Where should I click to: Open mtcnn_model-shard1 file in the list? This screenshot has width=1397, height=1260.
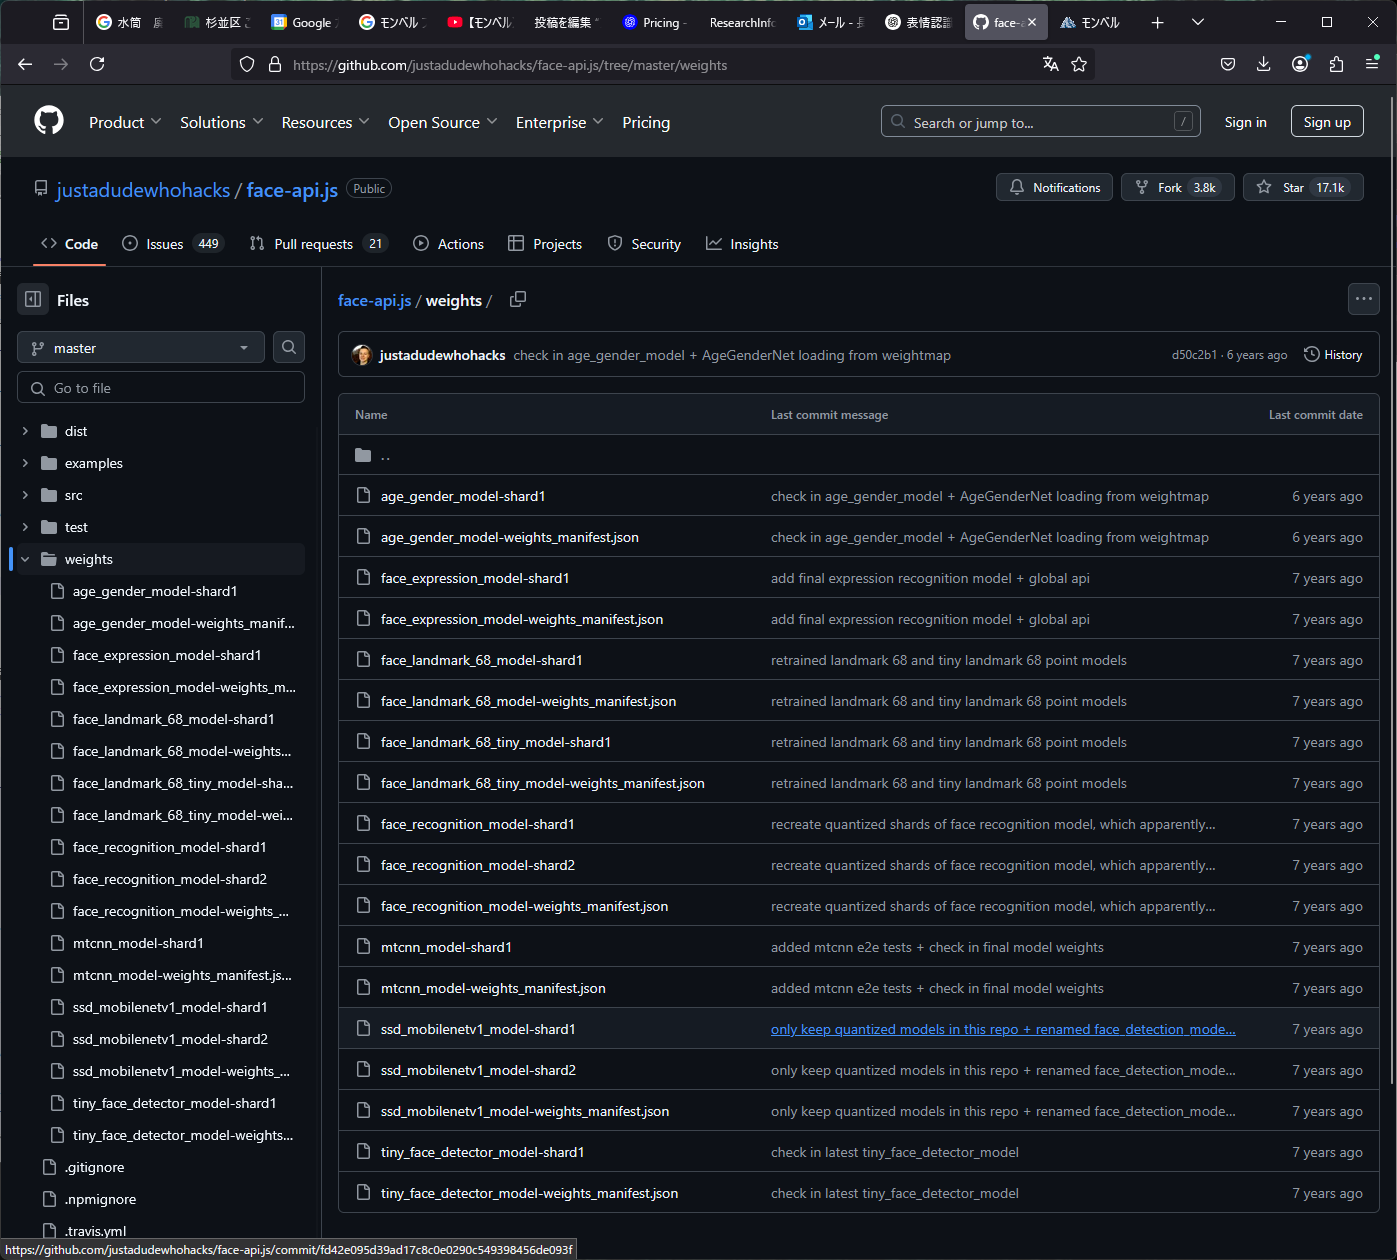(x=446, y=947)
